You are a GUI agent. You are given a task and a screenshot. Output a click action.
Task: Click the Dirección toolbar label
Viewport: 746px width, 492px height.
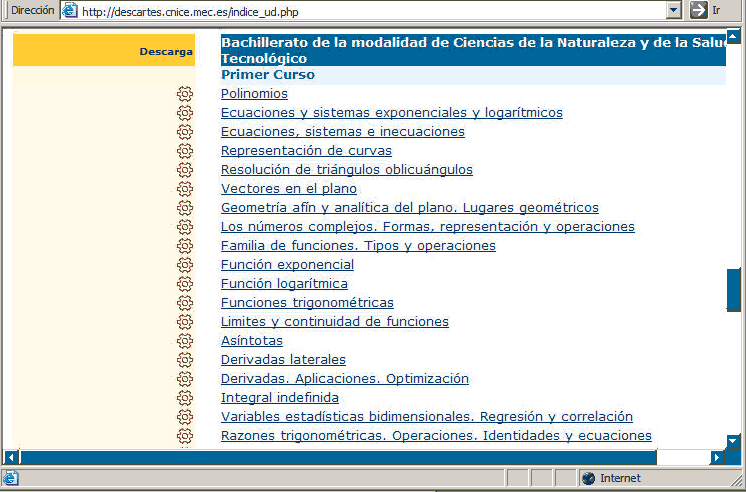coord(32,10)
